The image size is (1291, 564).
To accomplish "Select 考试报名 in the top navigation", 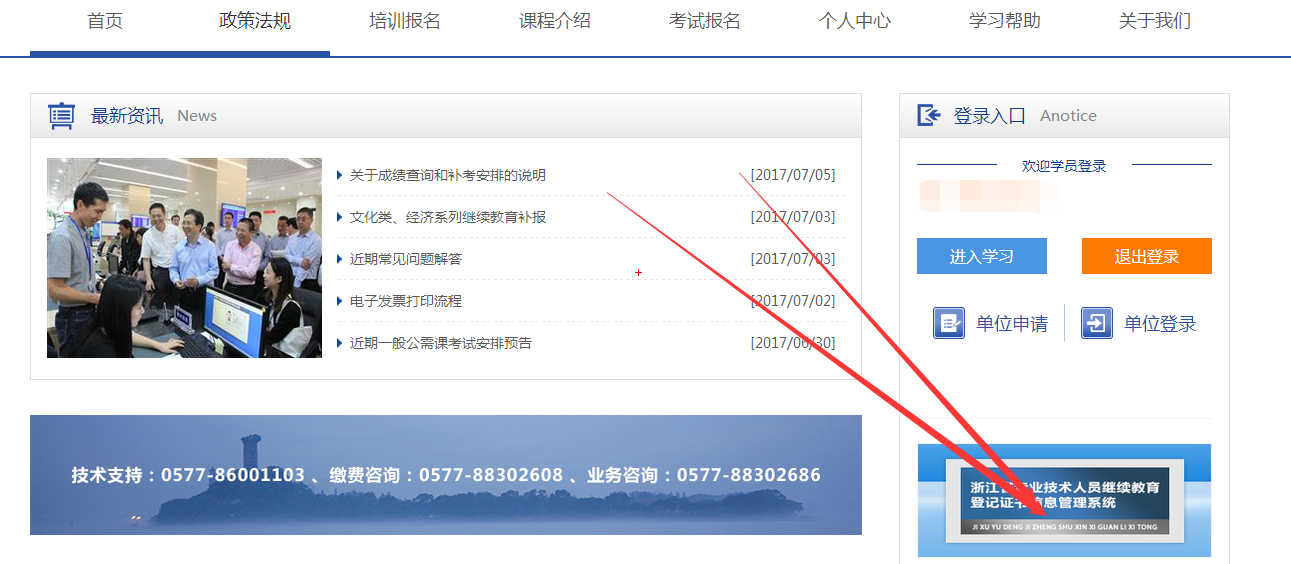I will pyautogui.click(x=705, y=21).
